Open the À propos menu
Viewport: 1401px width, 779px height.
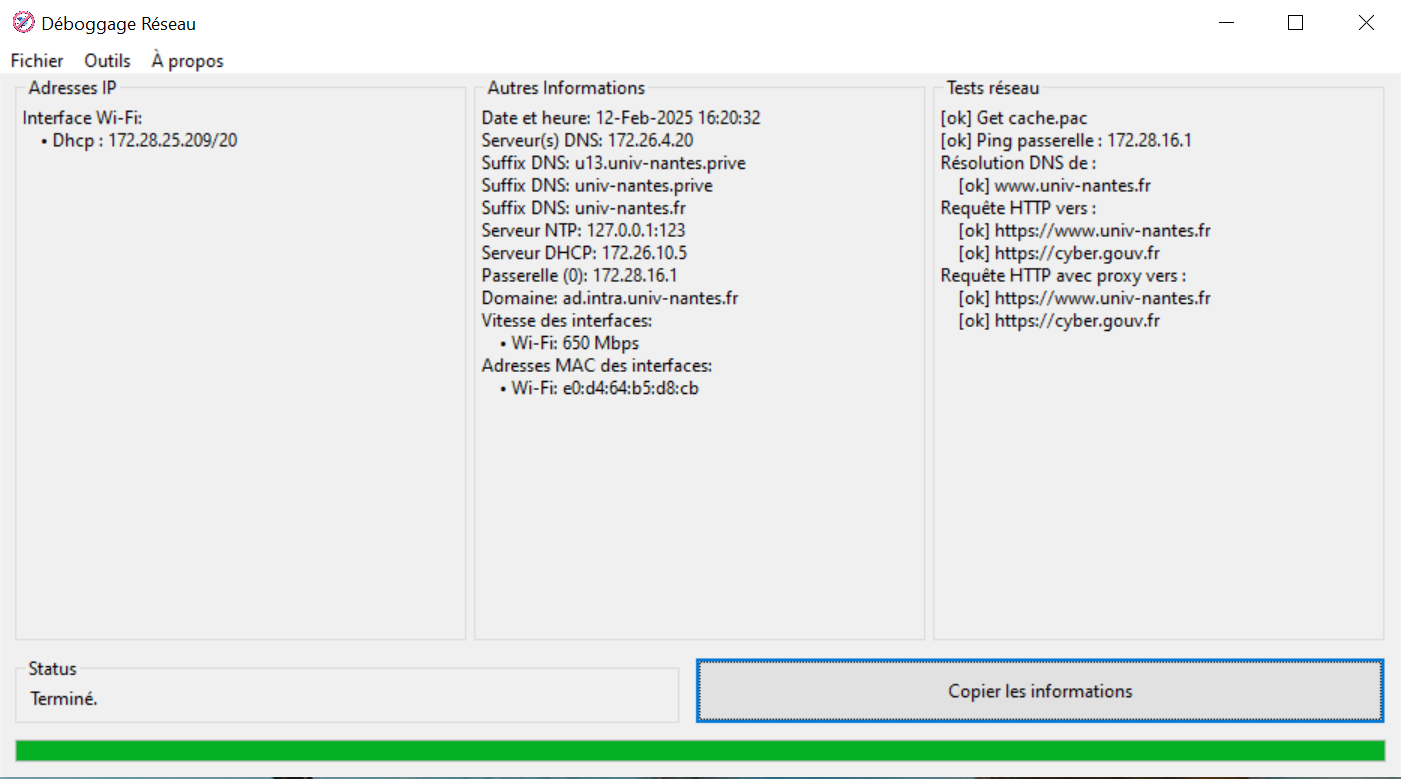coord(187,61)
